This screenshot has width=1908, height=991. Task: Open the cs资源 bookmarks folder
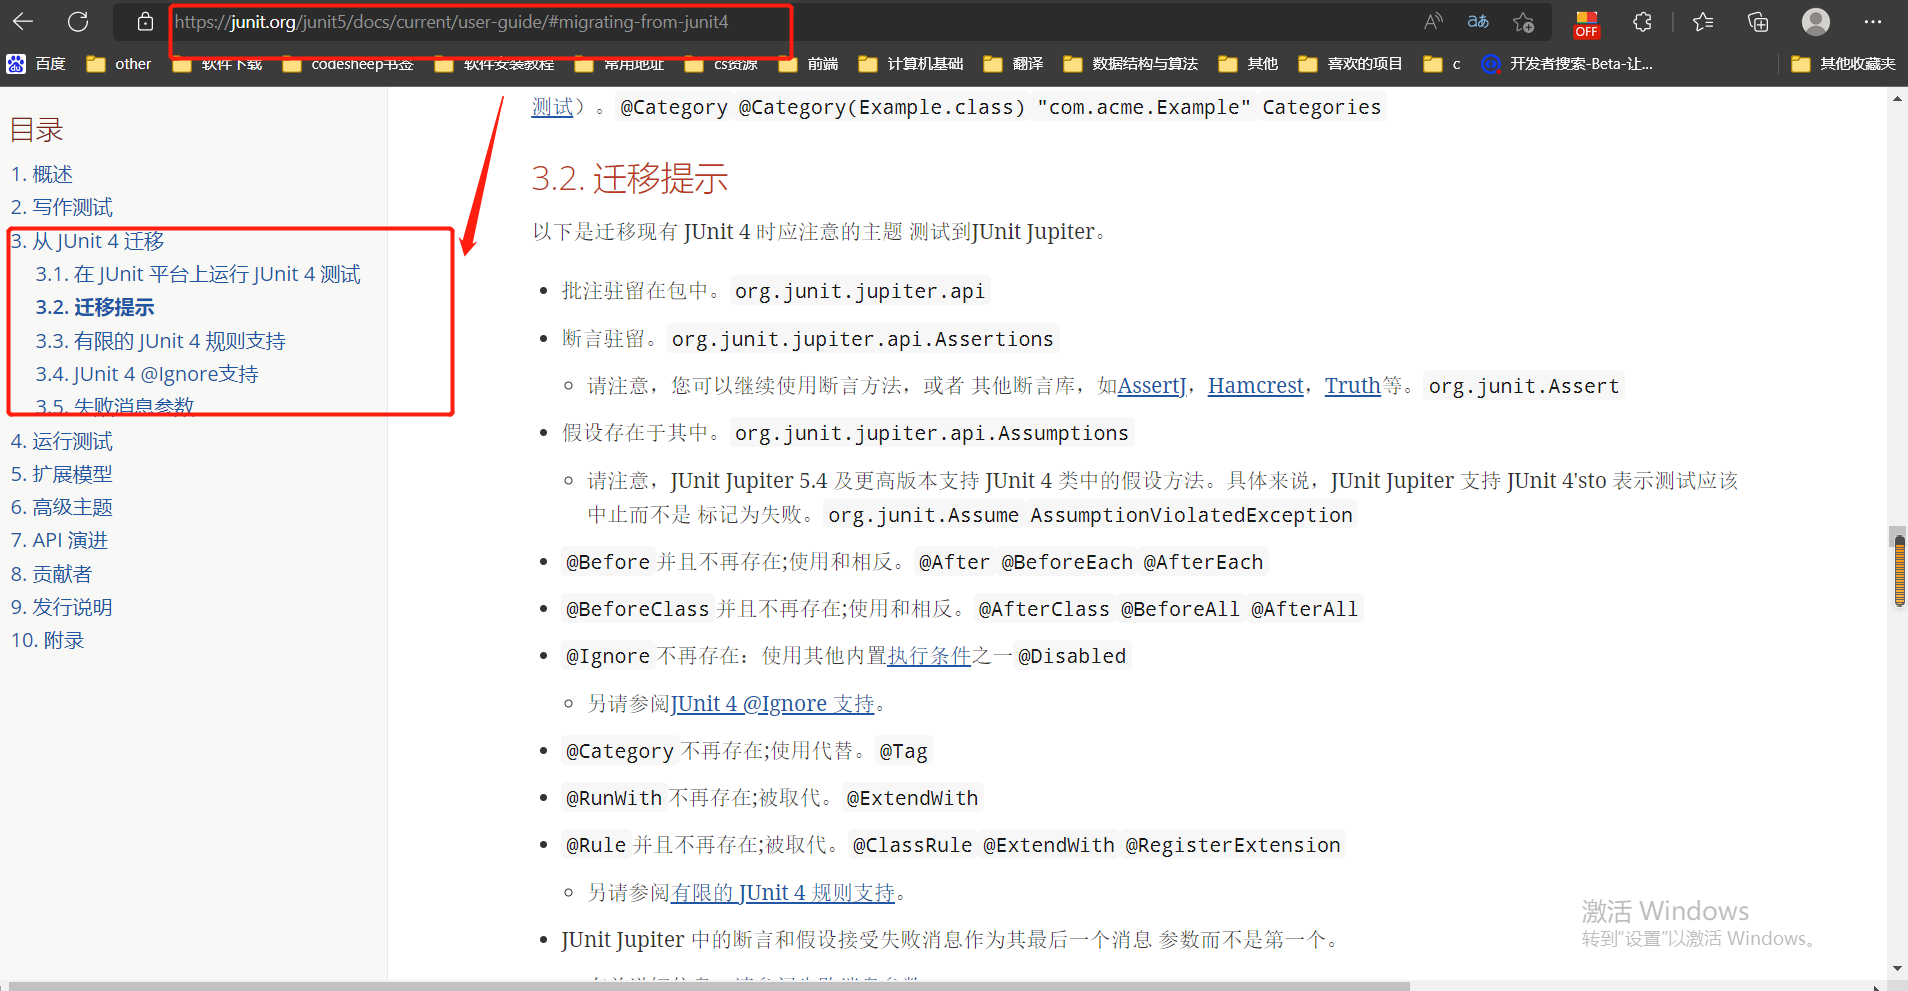tap(722, 64)
